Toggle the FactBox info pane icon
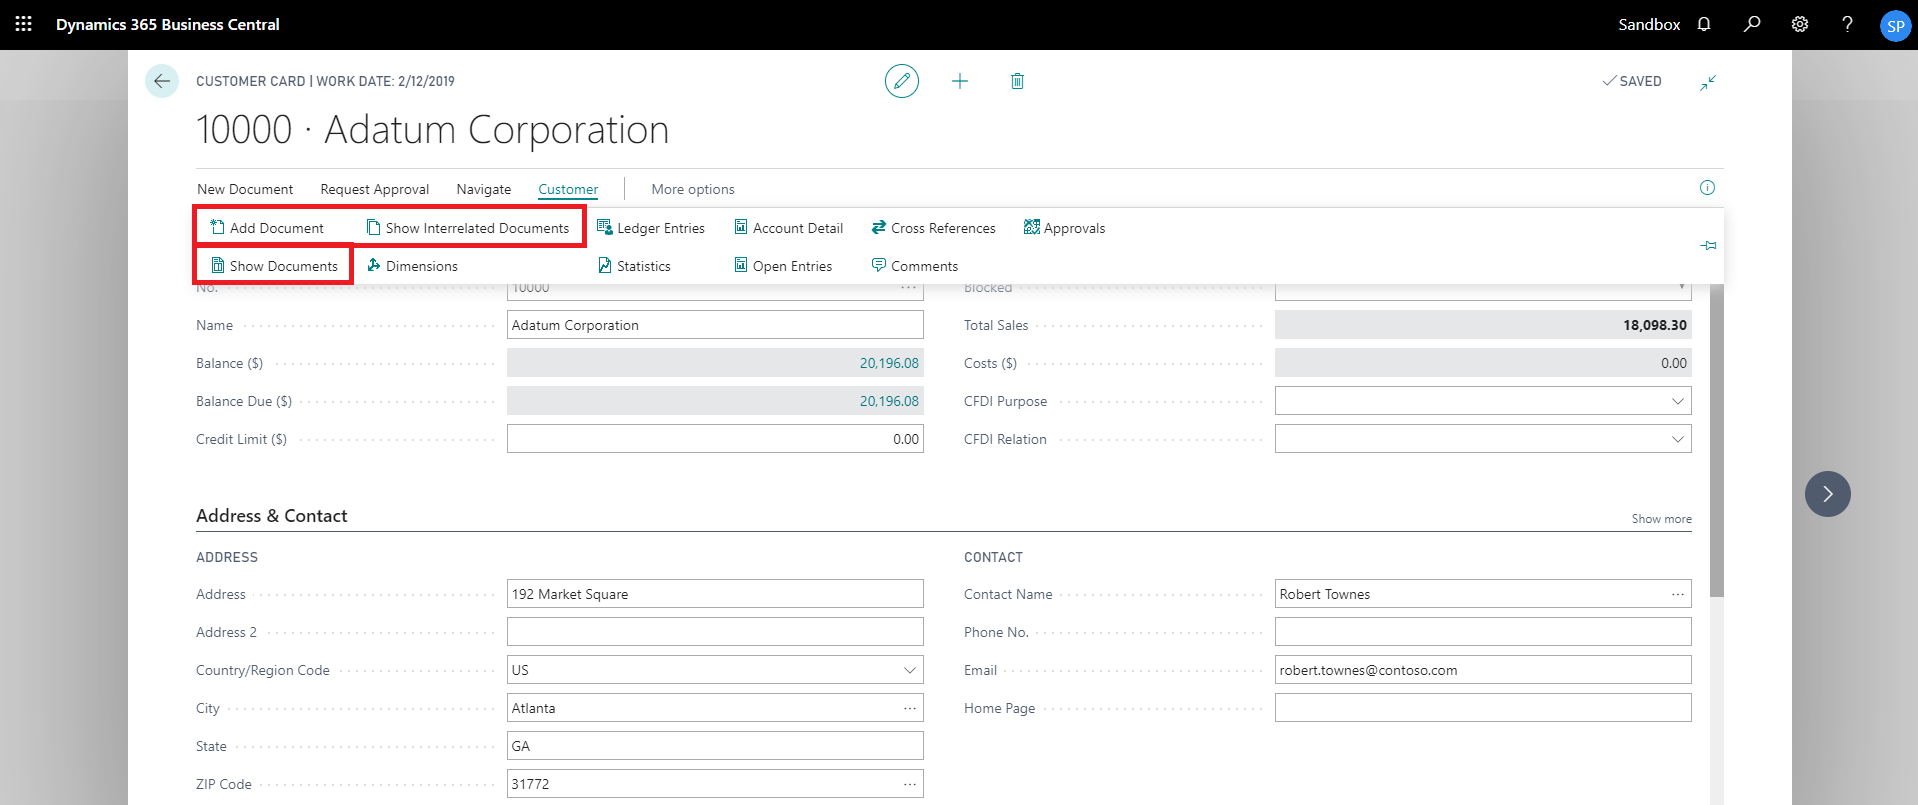Screen dimensions: 1918x805 click(x=1707, y=188)
